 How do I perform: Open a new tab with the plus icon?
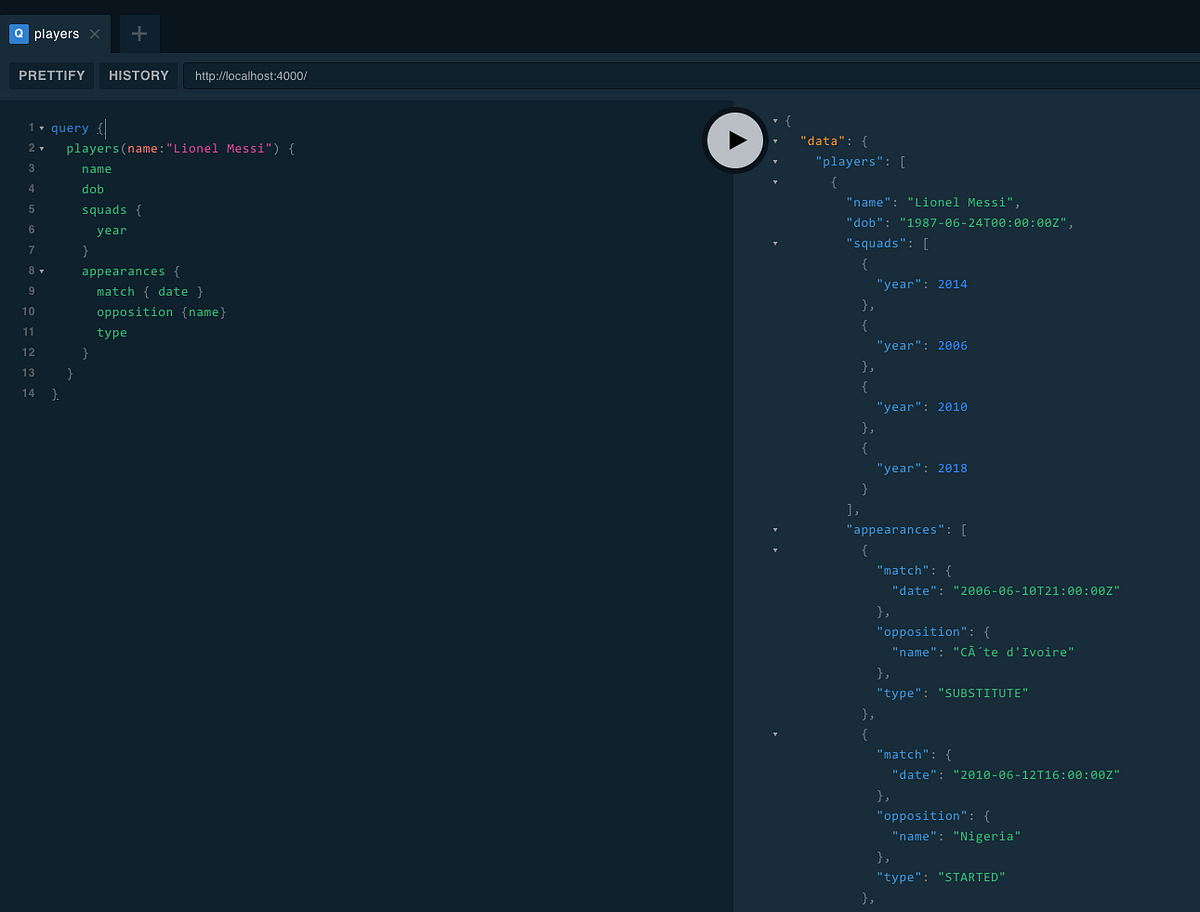(x=139, y=34)
